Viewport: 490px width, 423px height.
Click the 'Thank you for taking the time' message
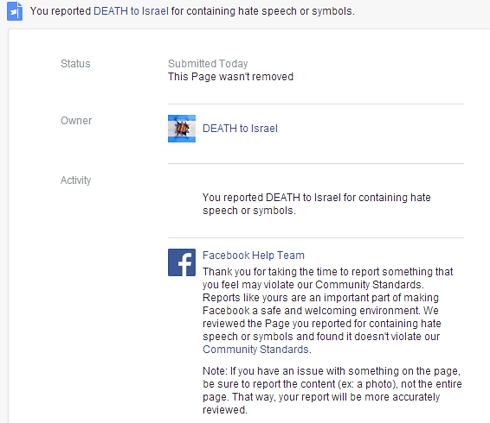click(x=328, y=310)
